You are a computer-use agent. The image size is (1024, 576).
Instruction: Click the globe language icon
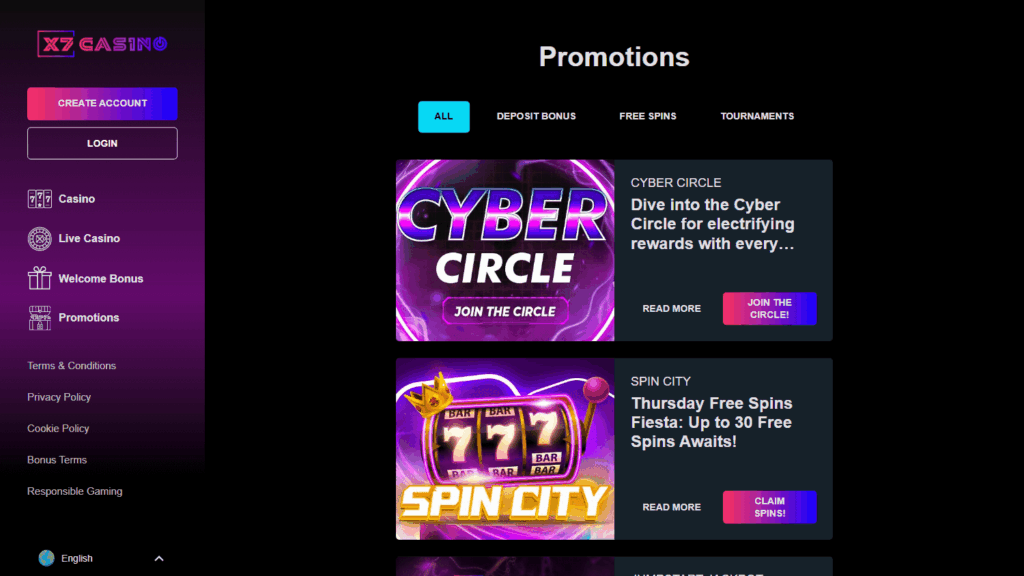point(46,558)
